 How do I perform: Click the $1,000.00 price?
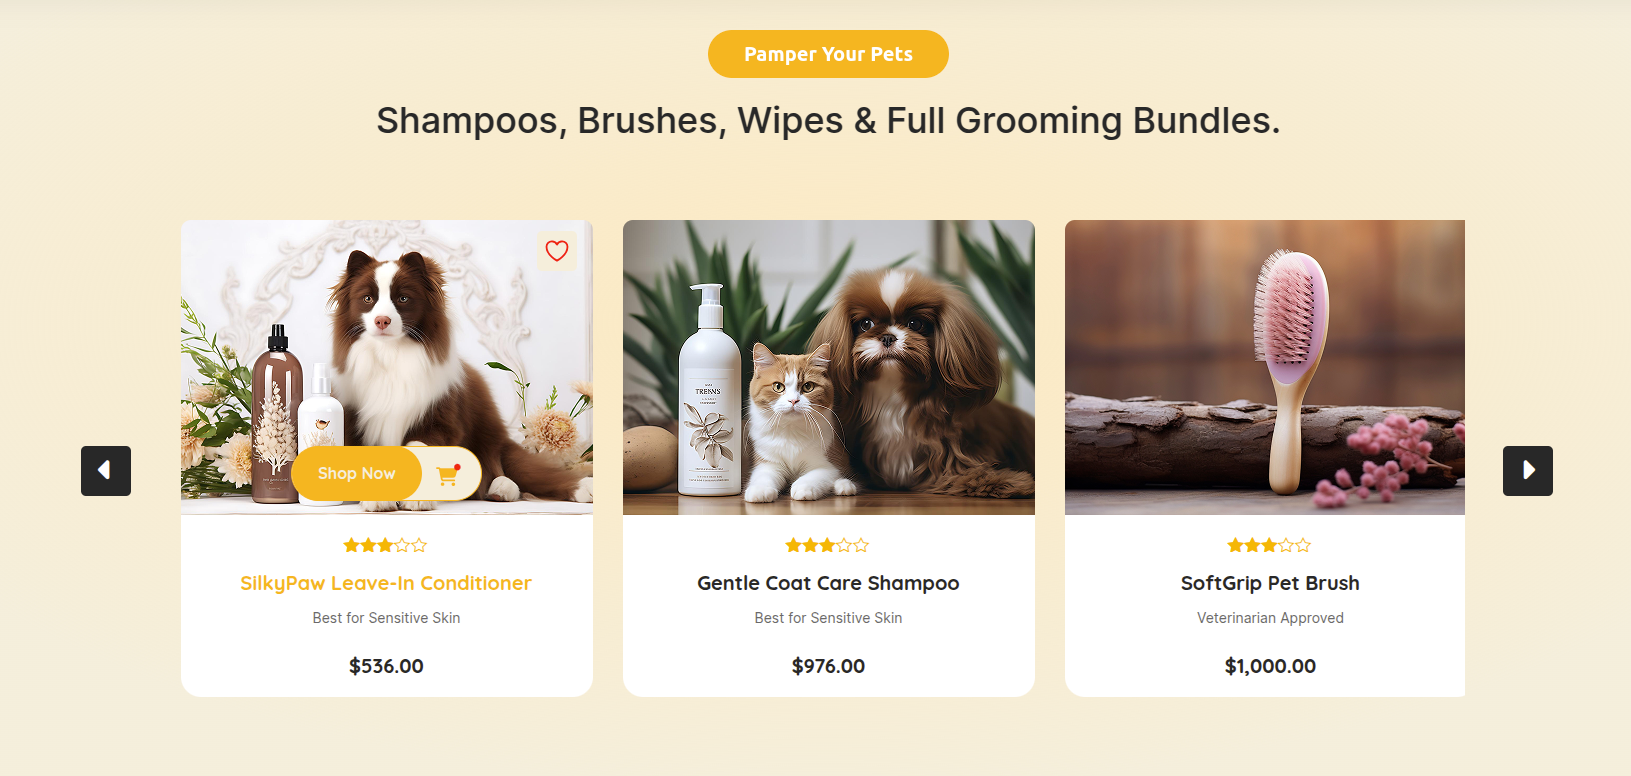point(1270,666)
